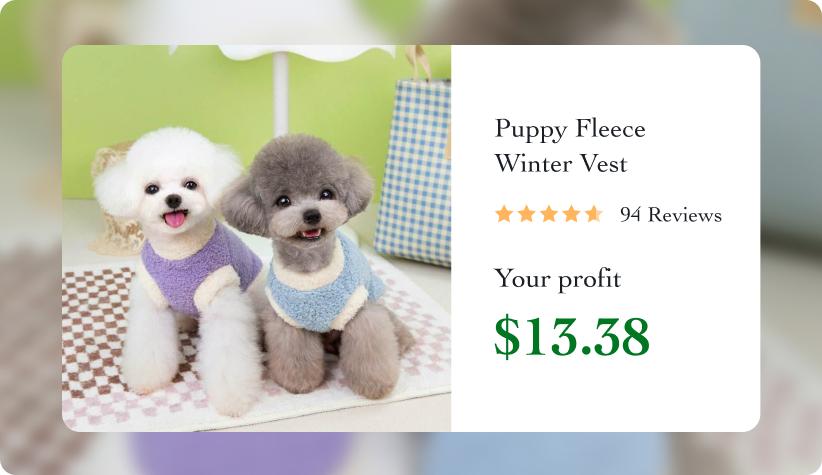Select the fourth rating star
The image size is (822, 475).
[571, 214]
